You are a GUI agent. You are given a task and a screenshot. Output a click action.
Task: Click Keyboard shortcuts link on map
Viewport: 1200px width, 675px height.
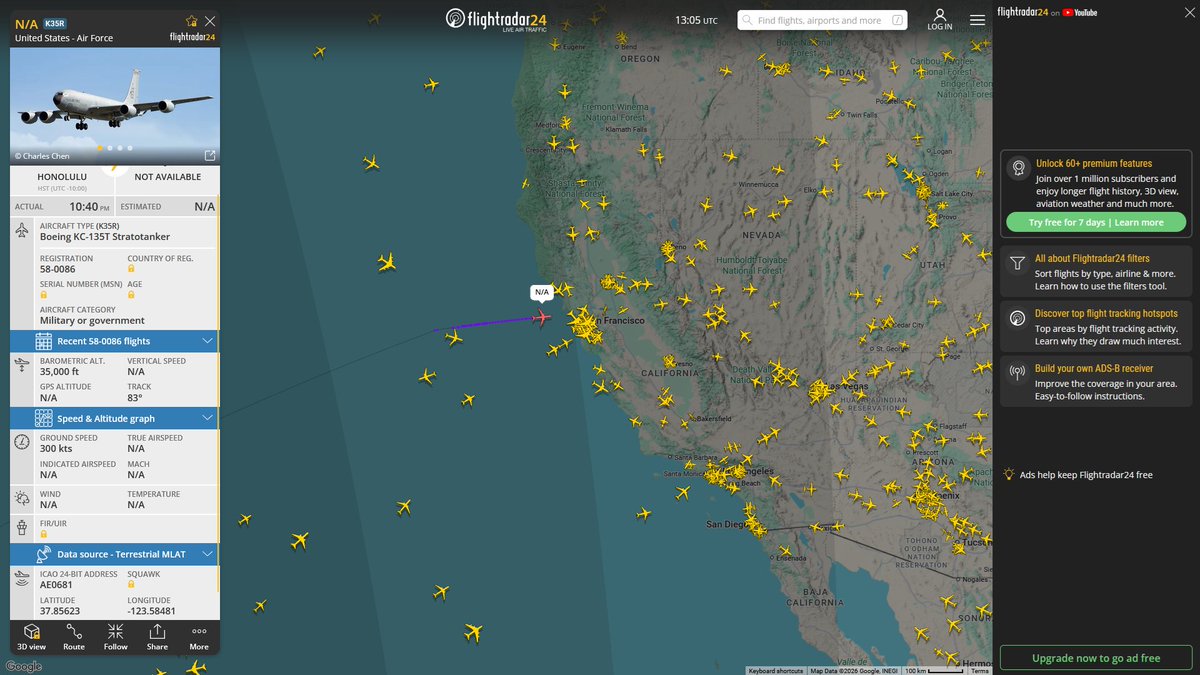click(775, 670)
